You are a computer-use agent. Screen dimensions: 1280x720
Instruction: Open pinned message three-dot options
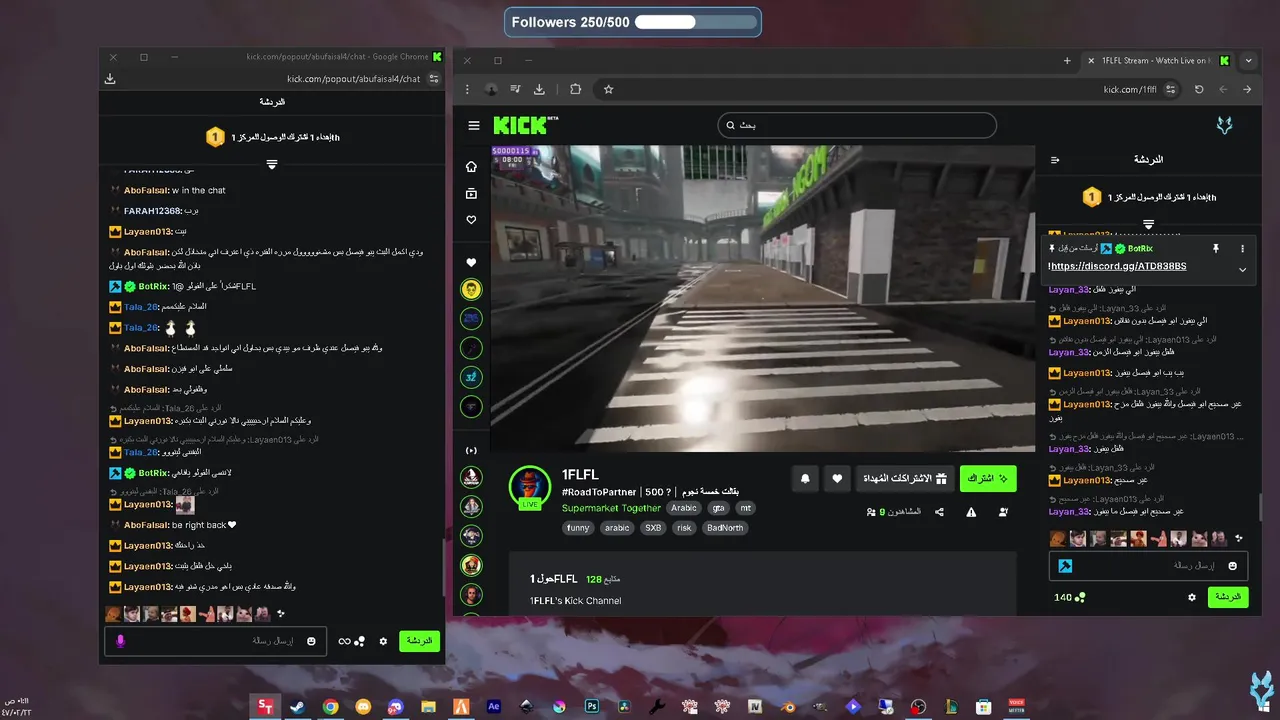(1242, 248)
